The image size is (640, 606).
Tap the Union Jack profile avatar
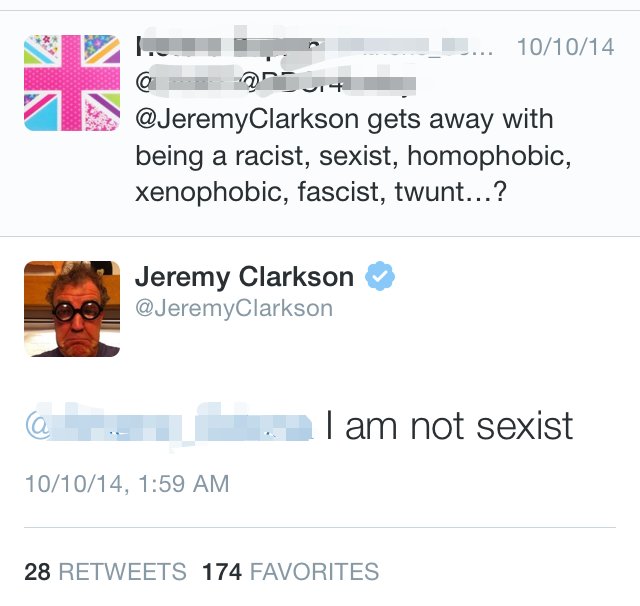click(72, 83)
